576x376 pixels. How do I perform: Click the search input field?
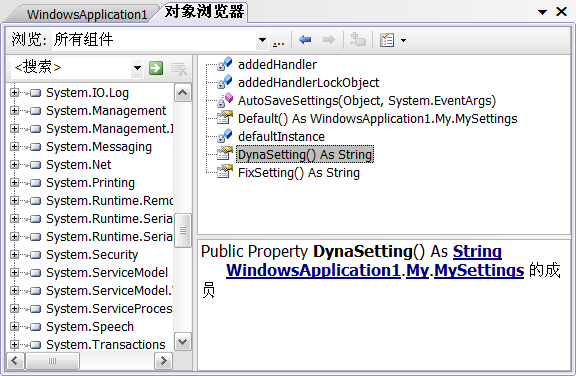point(72,68)
